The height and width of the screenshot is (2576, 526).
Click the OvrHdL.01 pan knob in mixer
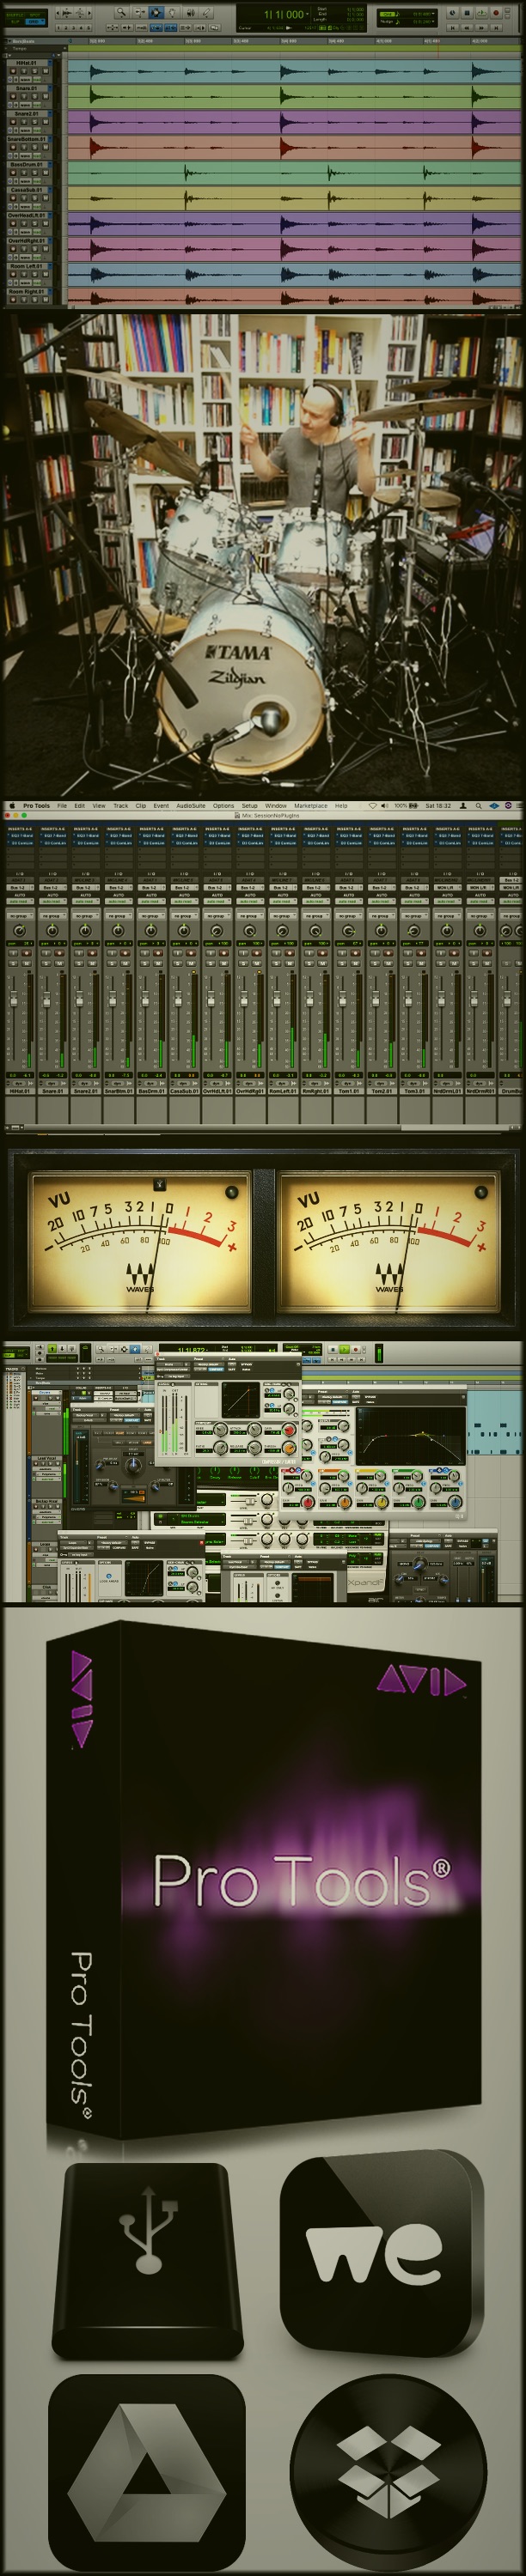217,931
